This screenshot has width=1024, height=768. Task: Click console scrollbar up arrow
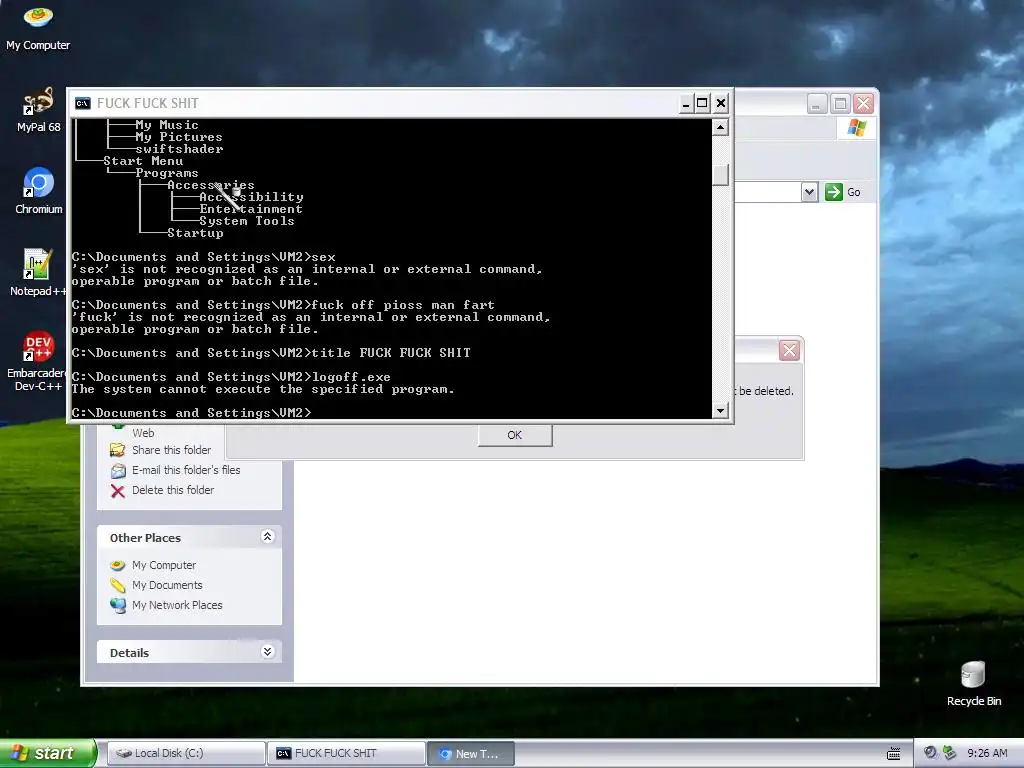720,127
